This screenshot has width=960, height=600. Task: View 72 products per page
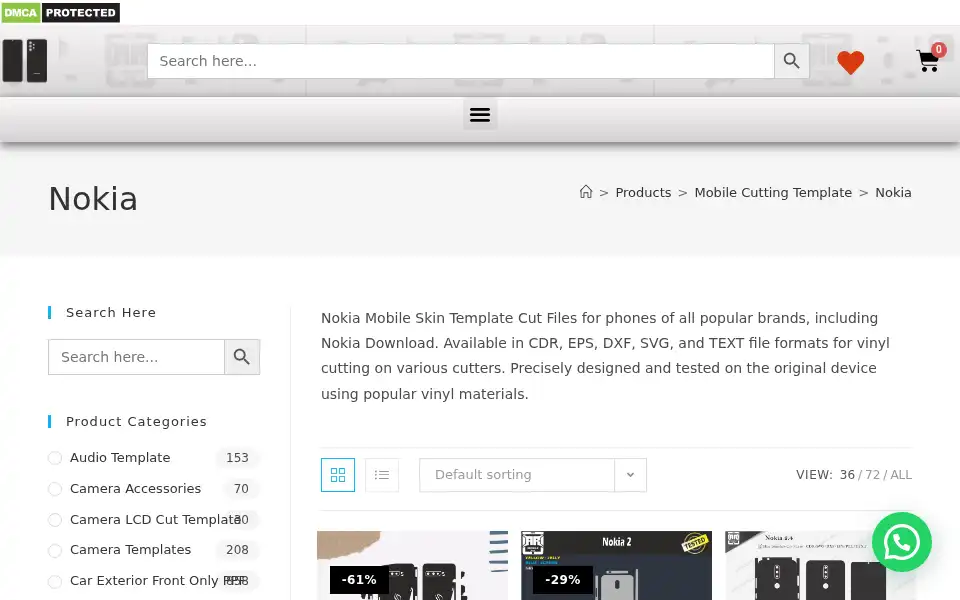872,475
